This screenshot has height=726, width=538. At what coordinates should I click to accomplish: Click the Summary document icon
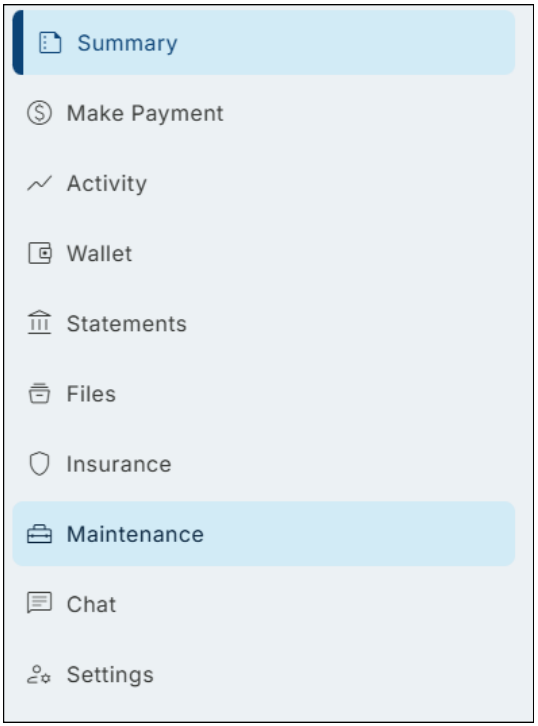tap(50, 43)
